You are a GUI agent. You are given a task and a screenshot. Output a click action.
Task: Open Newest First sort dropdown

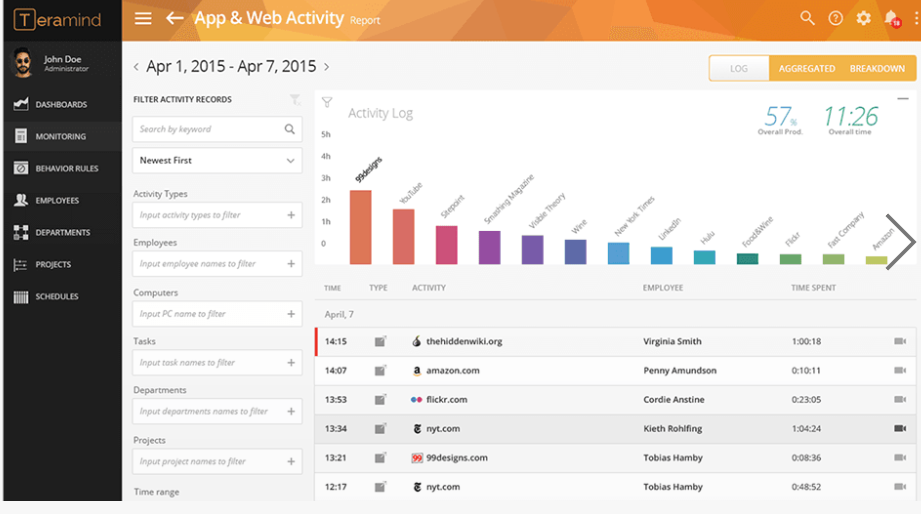click(217, 160)
